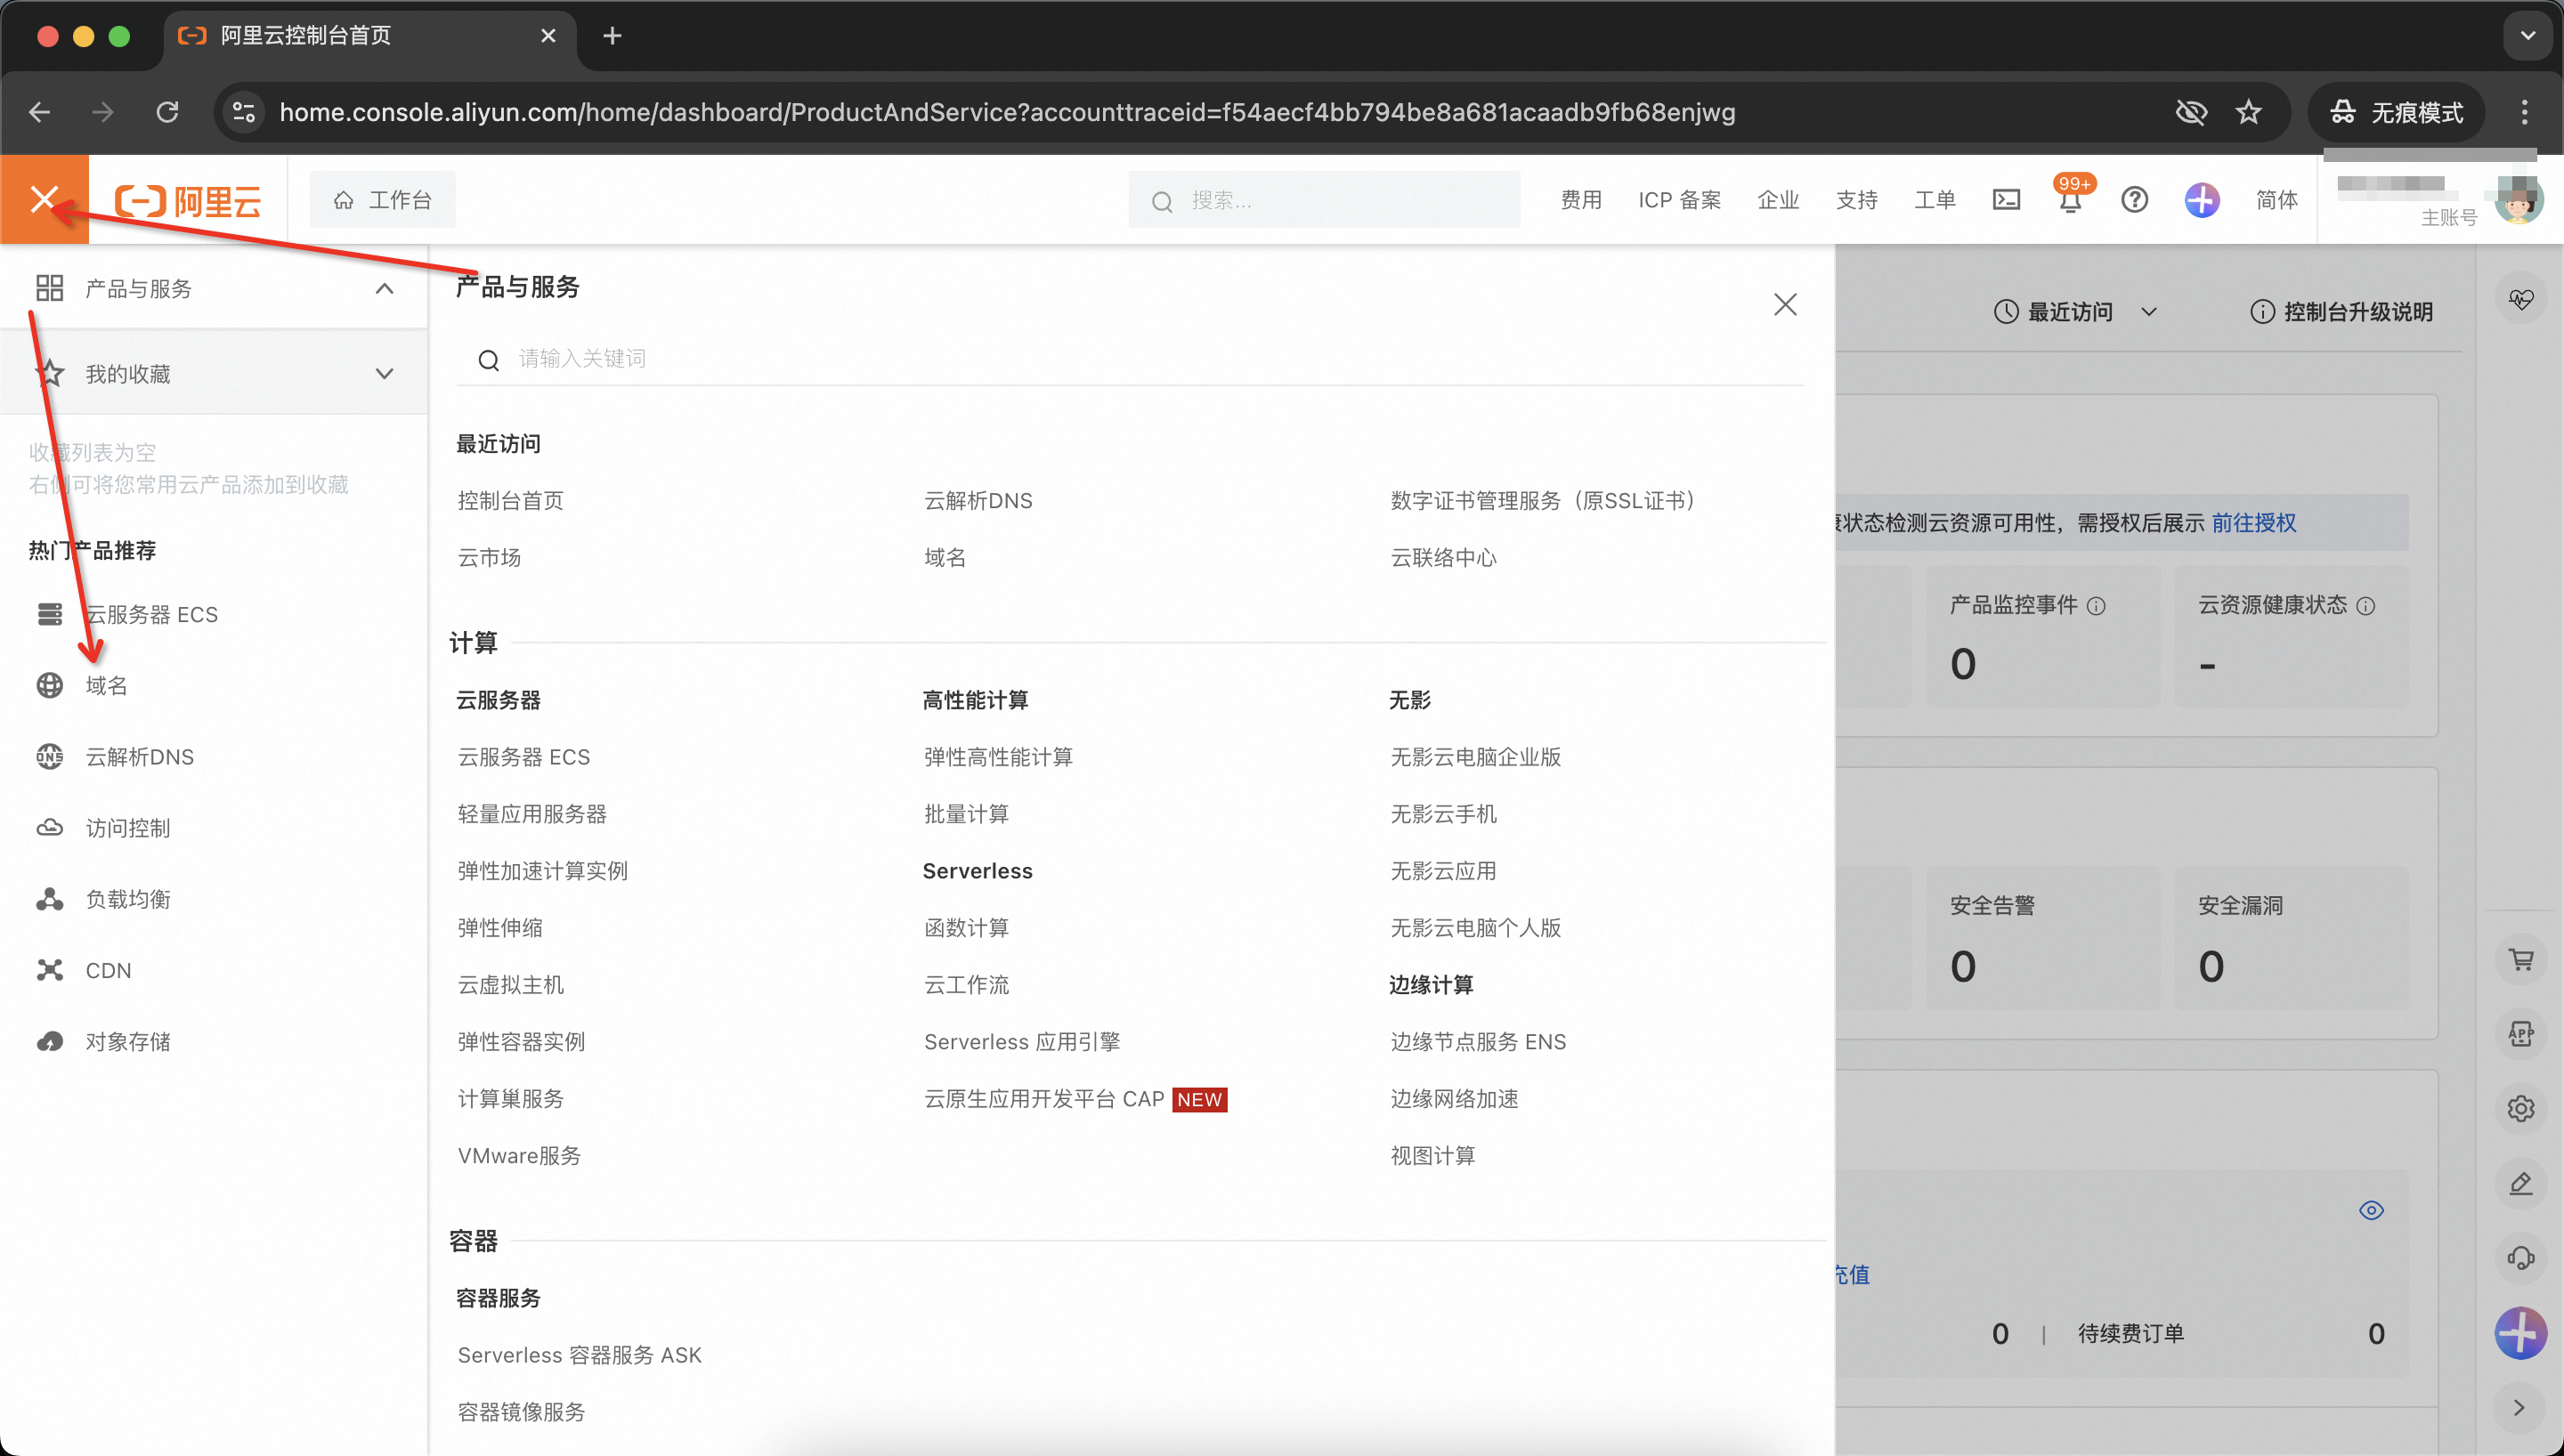This screenshot has height=1456, width=2564.
Task: Focus the 请输入关键词 product search field
Action: coord(1130,359)
